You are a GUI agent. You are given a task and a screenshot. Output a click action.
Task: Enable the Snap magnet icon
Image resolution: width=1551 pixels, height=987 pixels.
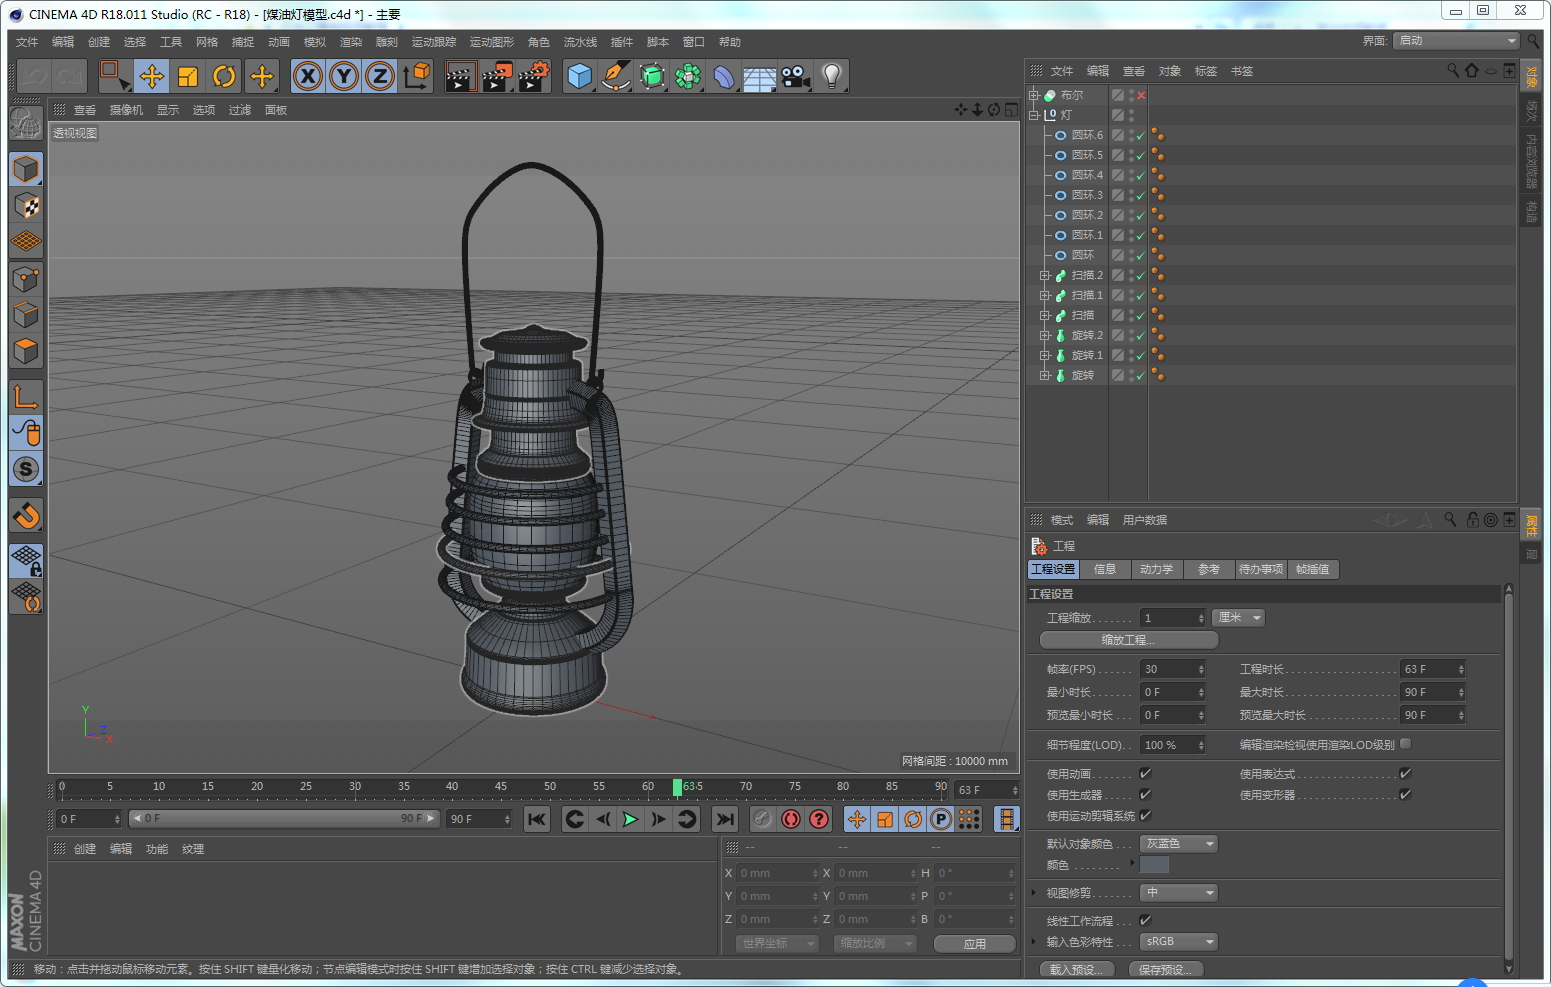click(x=26, y=515)
